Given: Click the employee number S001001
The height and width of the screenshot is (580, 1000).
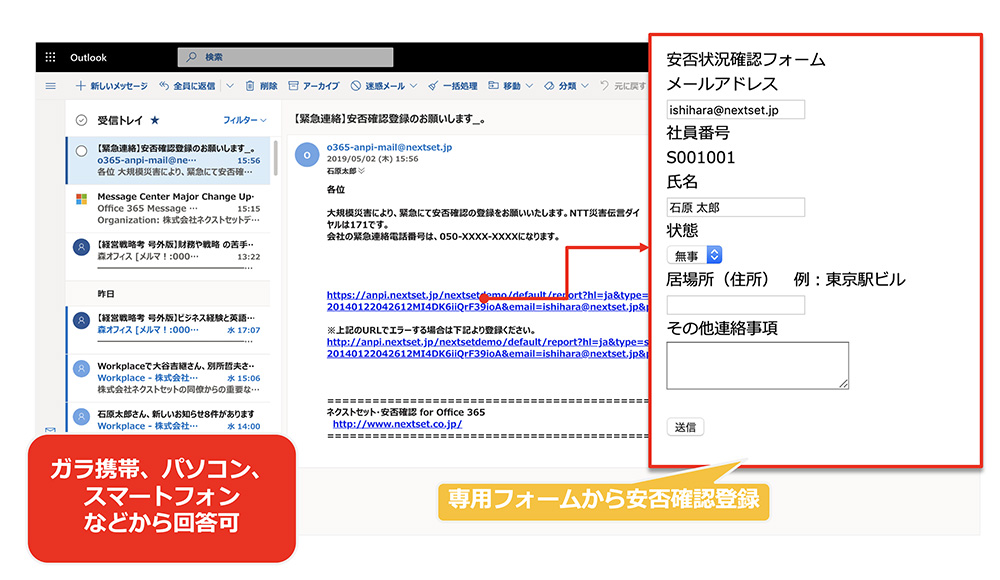Looking at the screenshot, I should [x=700, y=158].
